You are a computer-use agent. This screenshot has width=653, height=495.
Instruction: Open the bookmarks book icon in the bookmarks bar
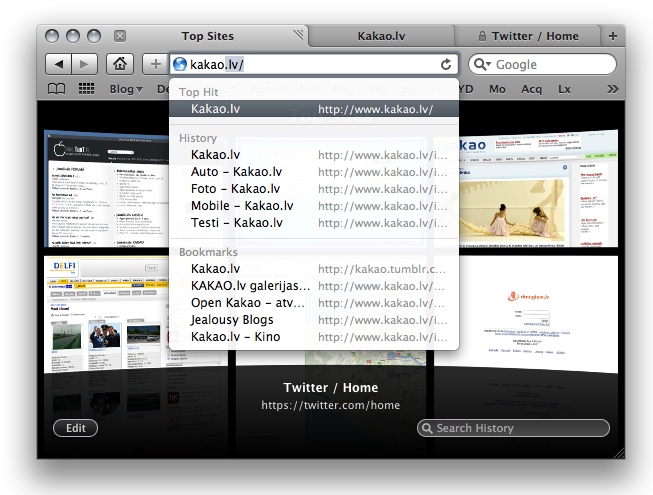pyautogui.click(x=57, y=89)
